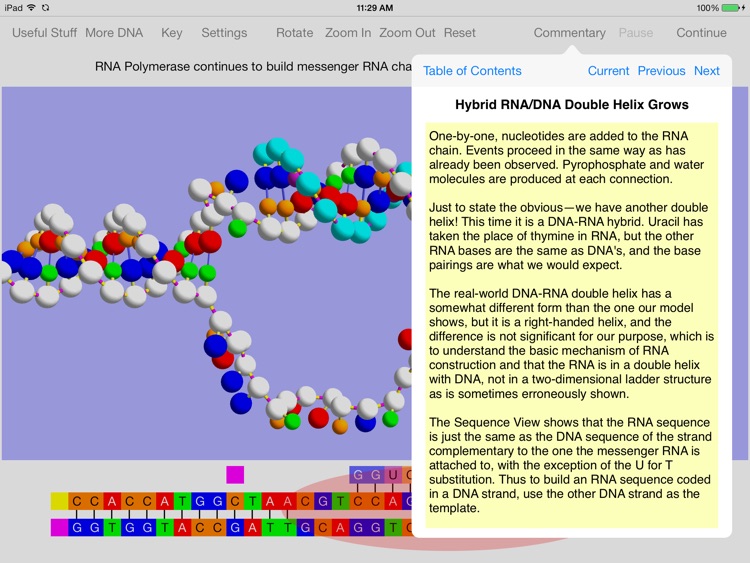This screenshot has height=563, width=750.
Task: Jump to the Current commentary
Action: click(x=608, y=71)
